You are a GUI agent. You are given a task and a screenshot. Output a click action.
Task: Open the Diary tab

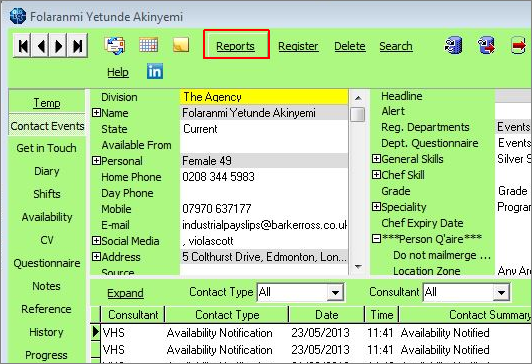coord(47,171)
